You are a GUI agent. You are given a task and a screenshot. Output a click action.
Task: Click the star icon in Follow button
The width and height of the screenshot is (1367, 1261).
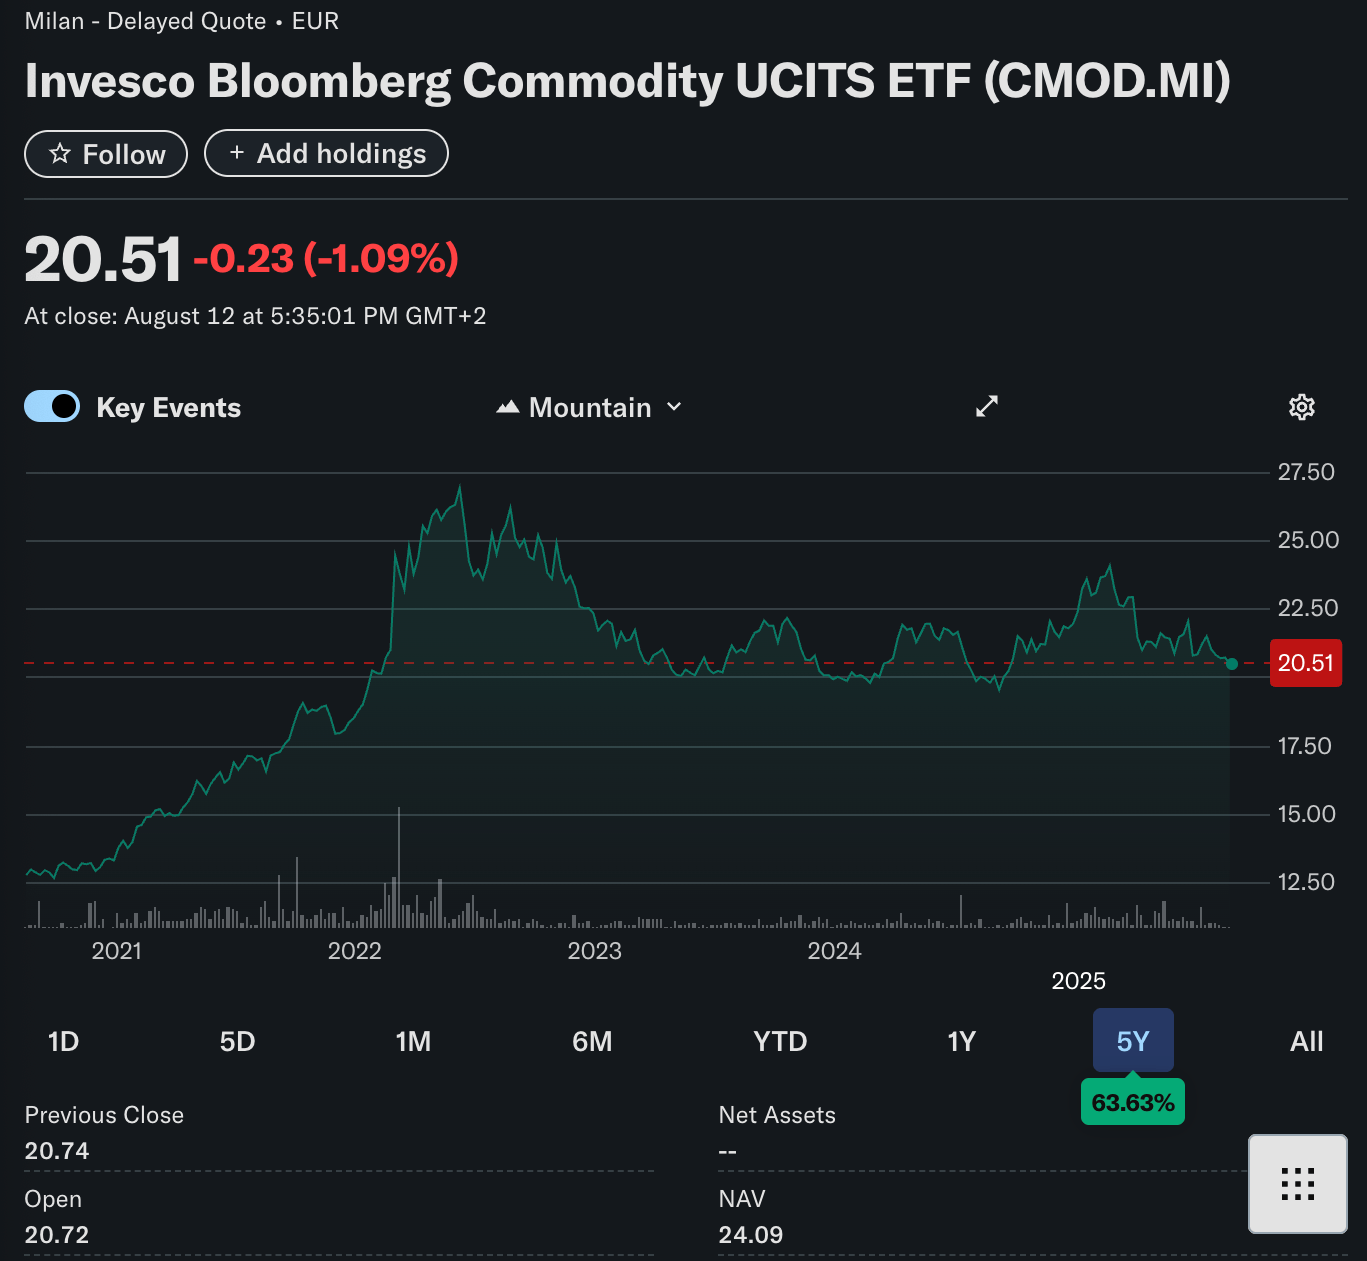click(60, 154)
